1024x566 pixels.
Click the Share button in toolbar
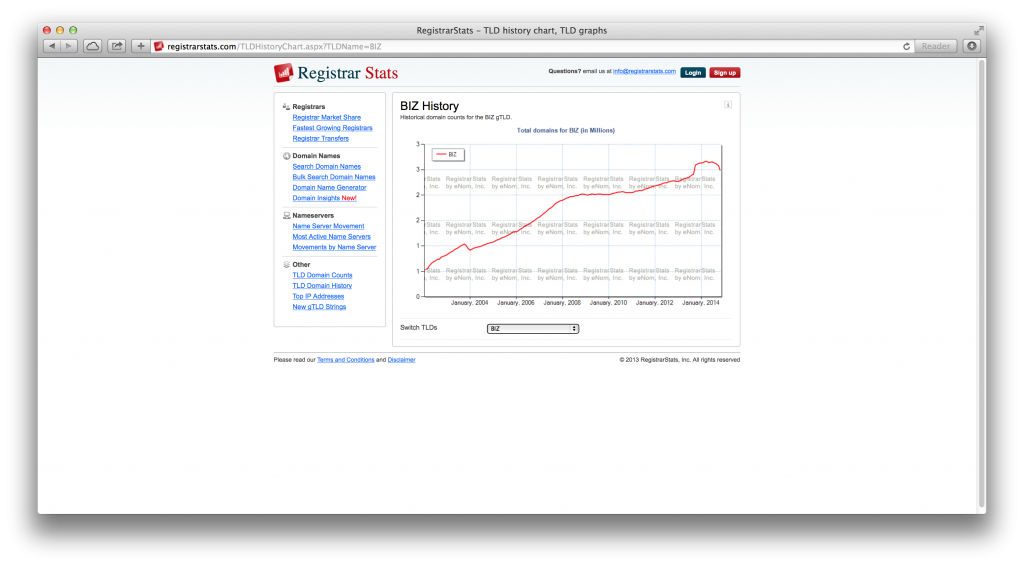click(x=117, y=46)
